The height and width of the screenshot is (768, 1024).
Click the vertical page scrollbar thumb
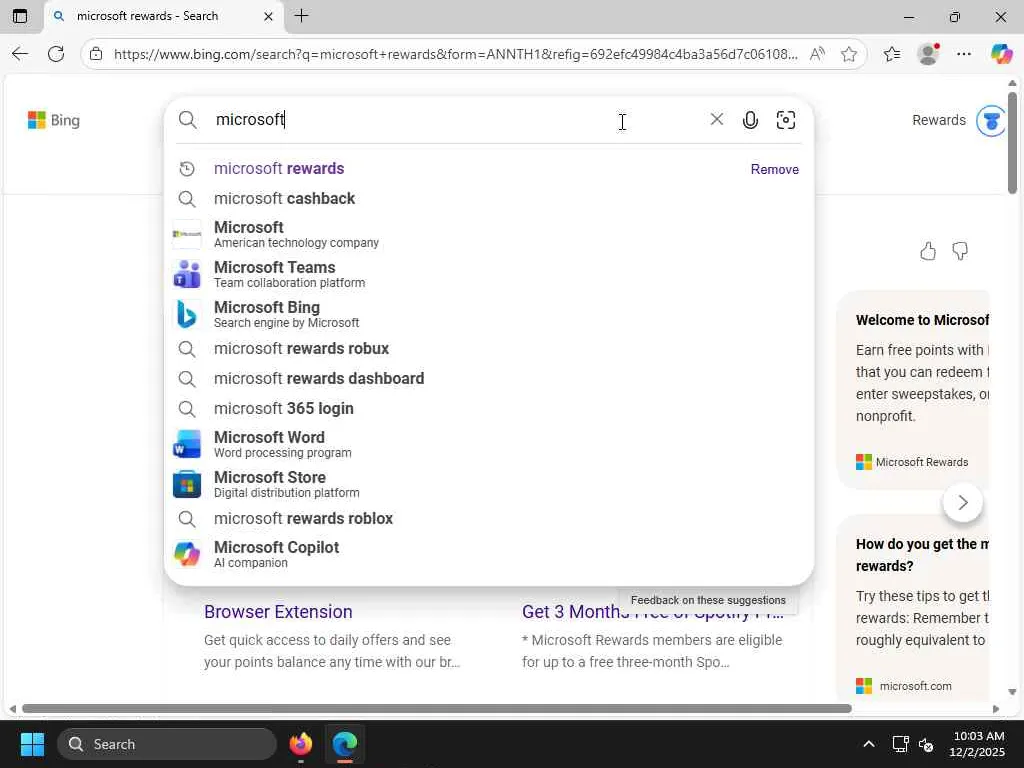(1012, 143)
